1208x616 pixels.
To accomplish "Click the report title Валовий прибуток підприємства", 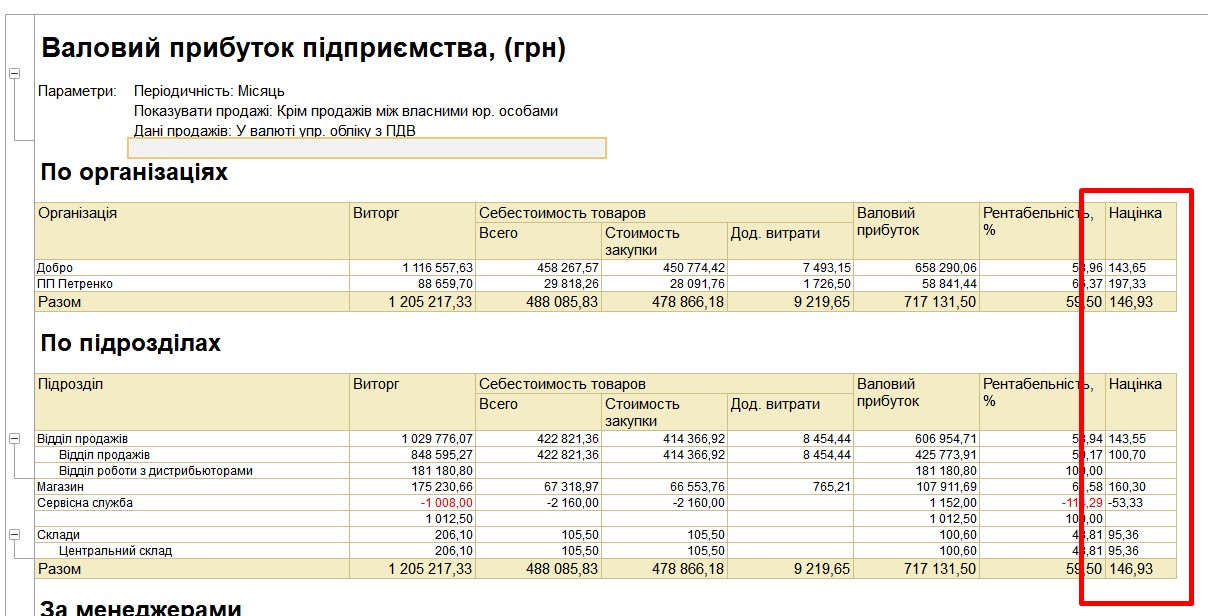I will click(x=303, y=48).
